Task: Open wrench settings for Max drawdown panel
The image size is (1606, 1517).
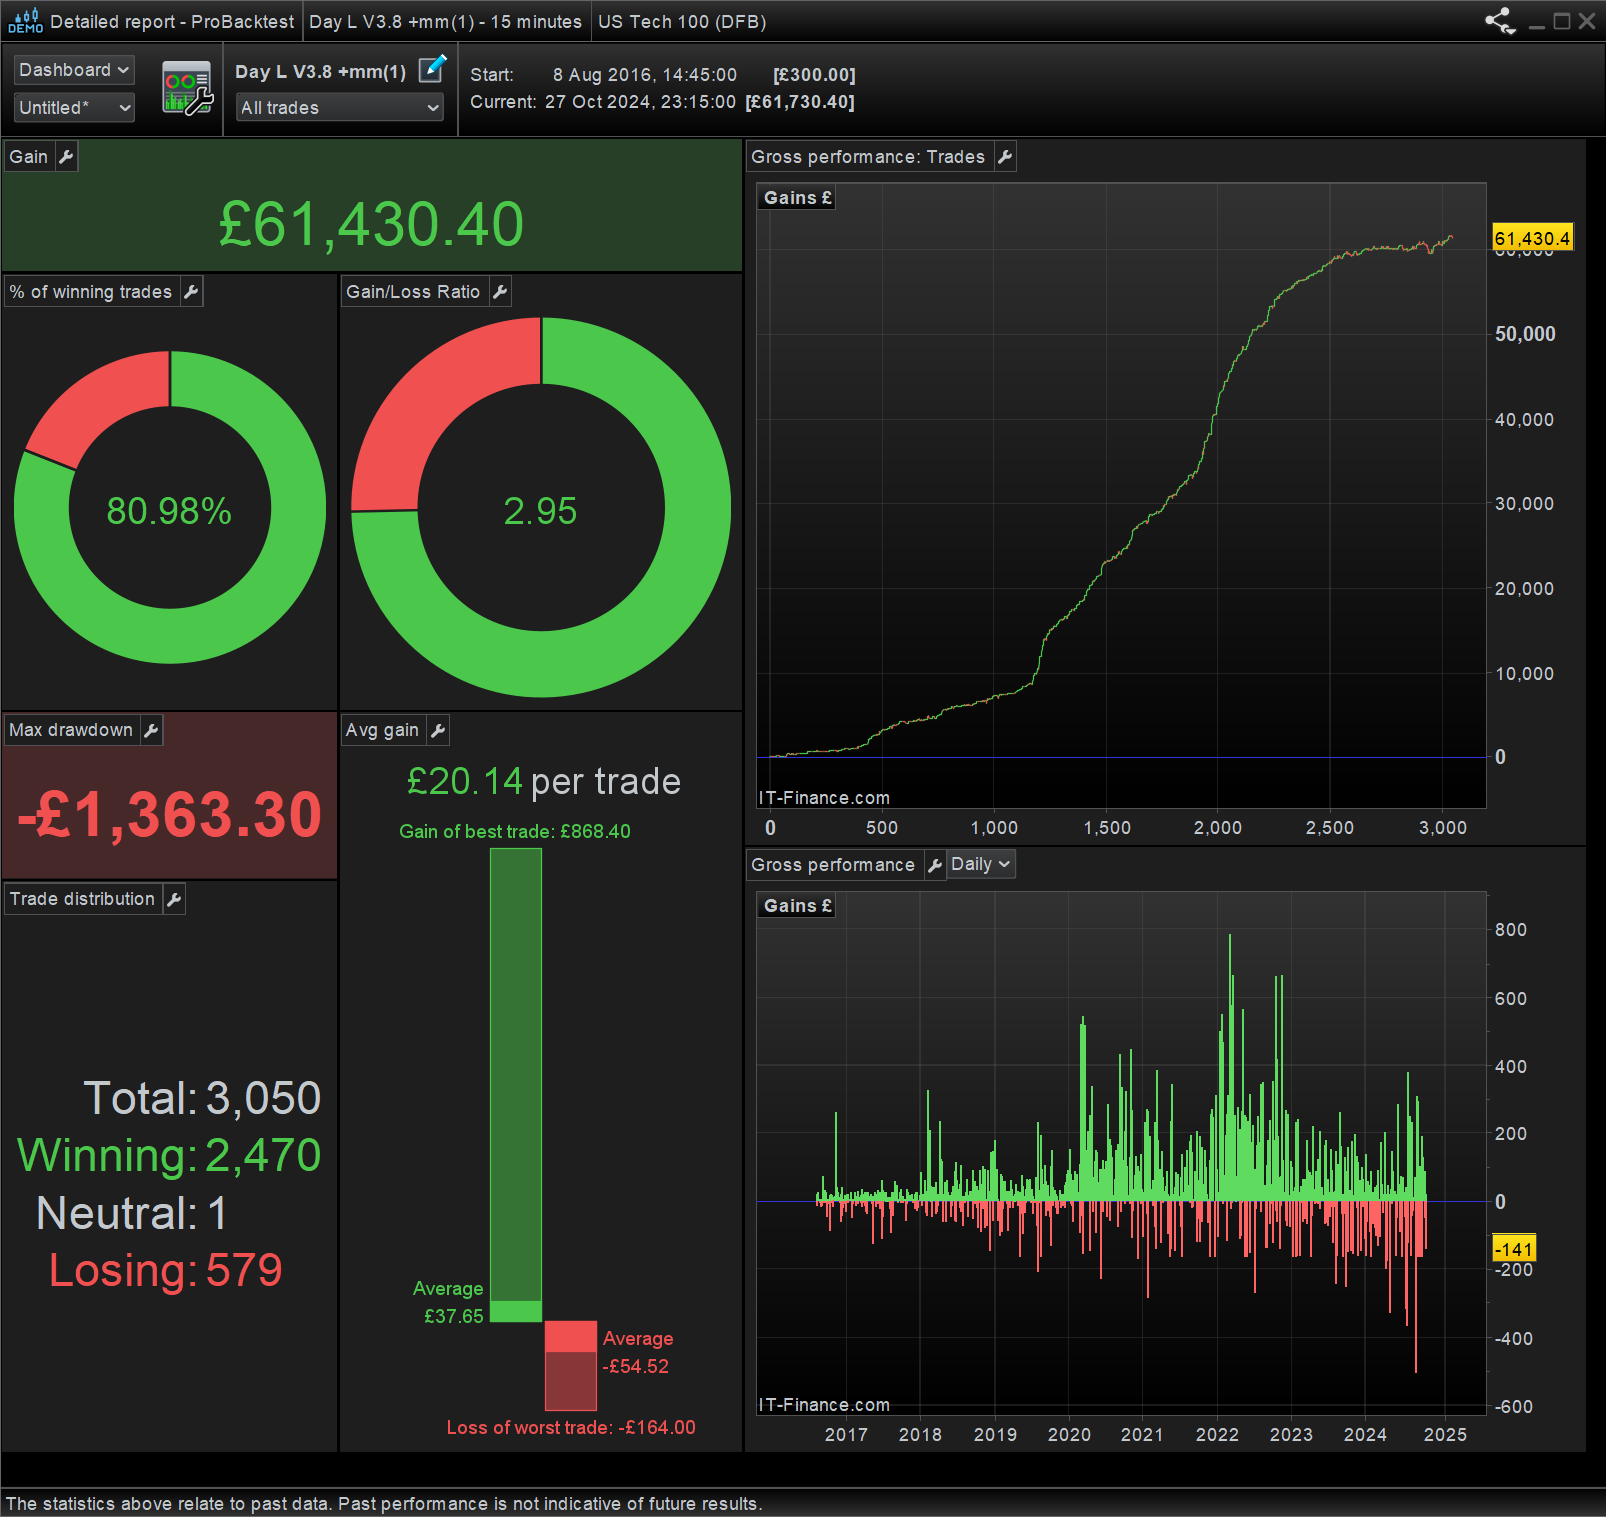Action: coord(151,730)
